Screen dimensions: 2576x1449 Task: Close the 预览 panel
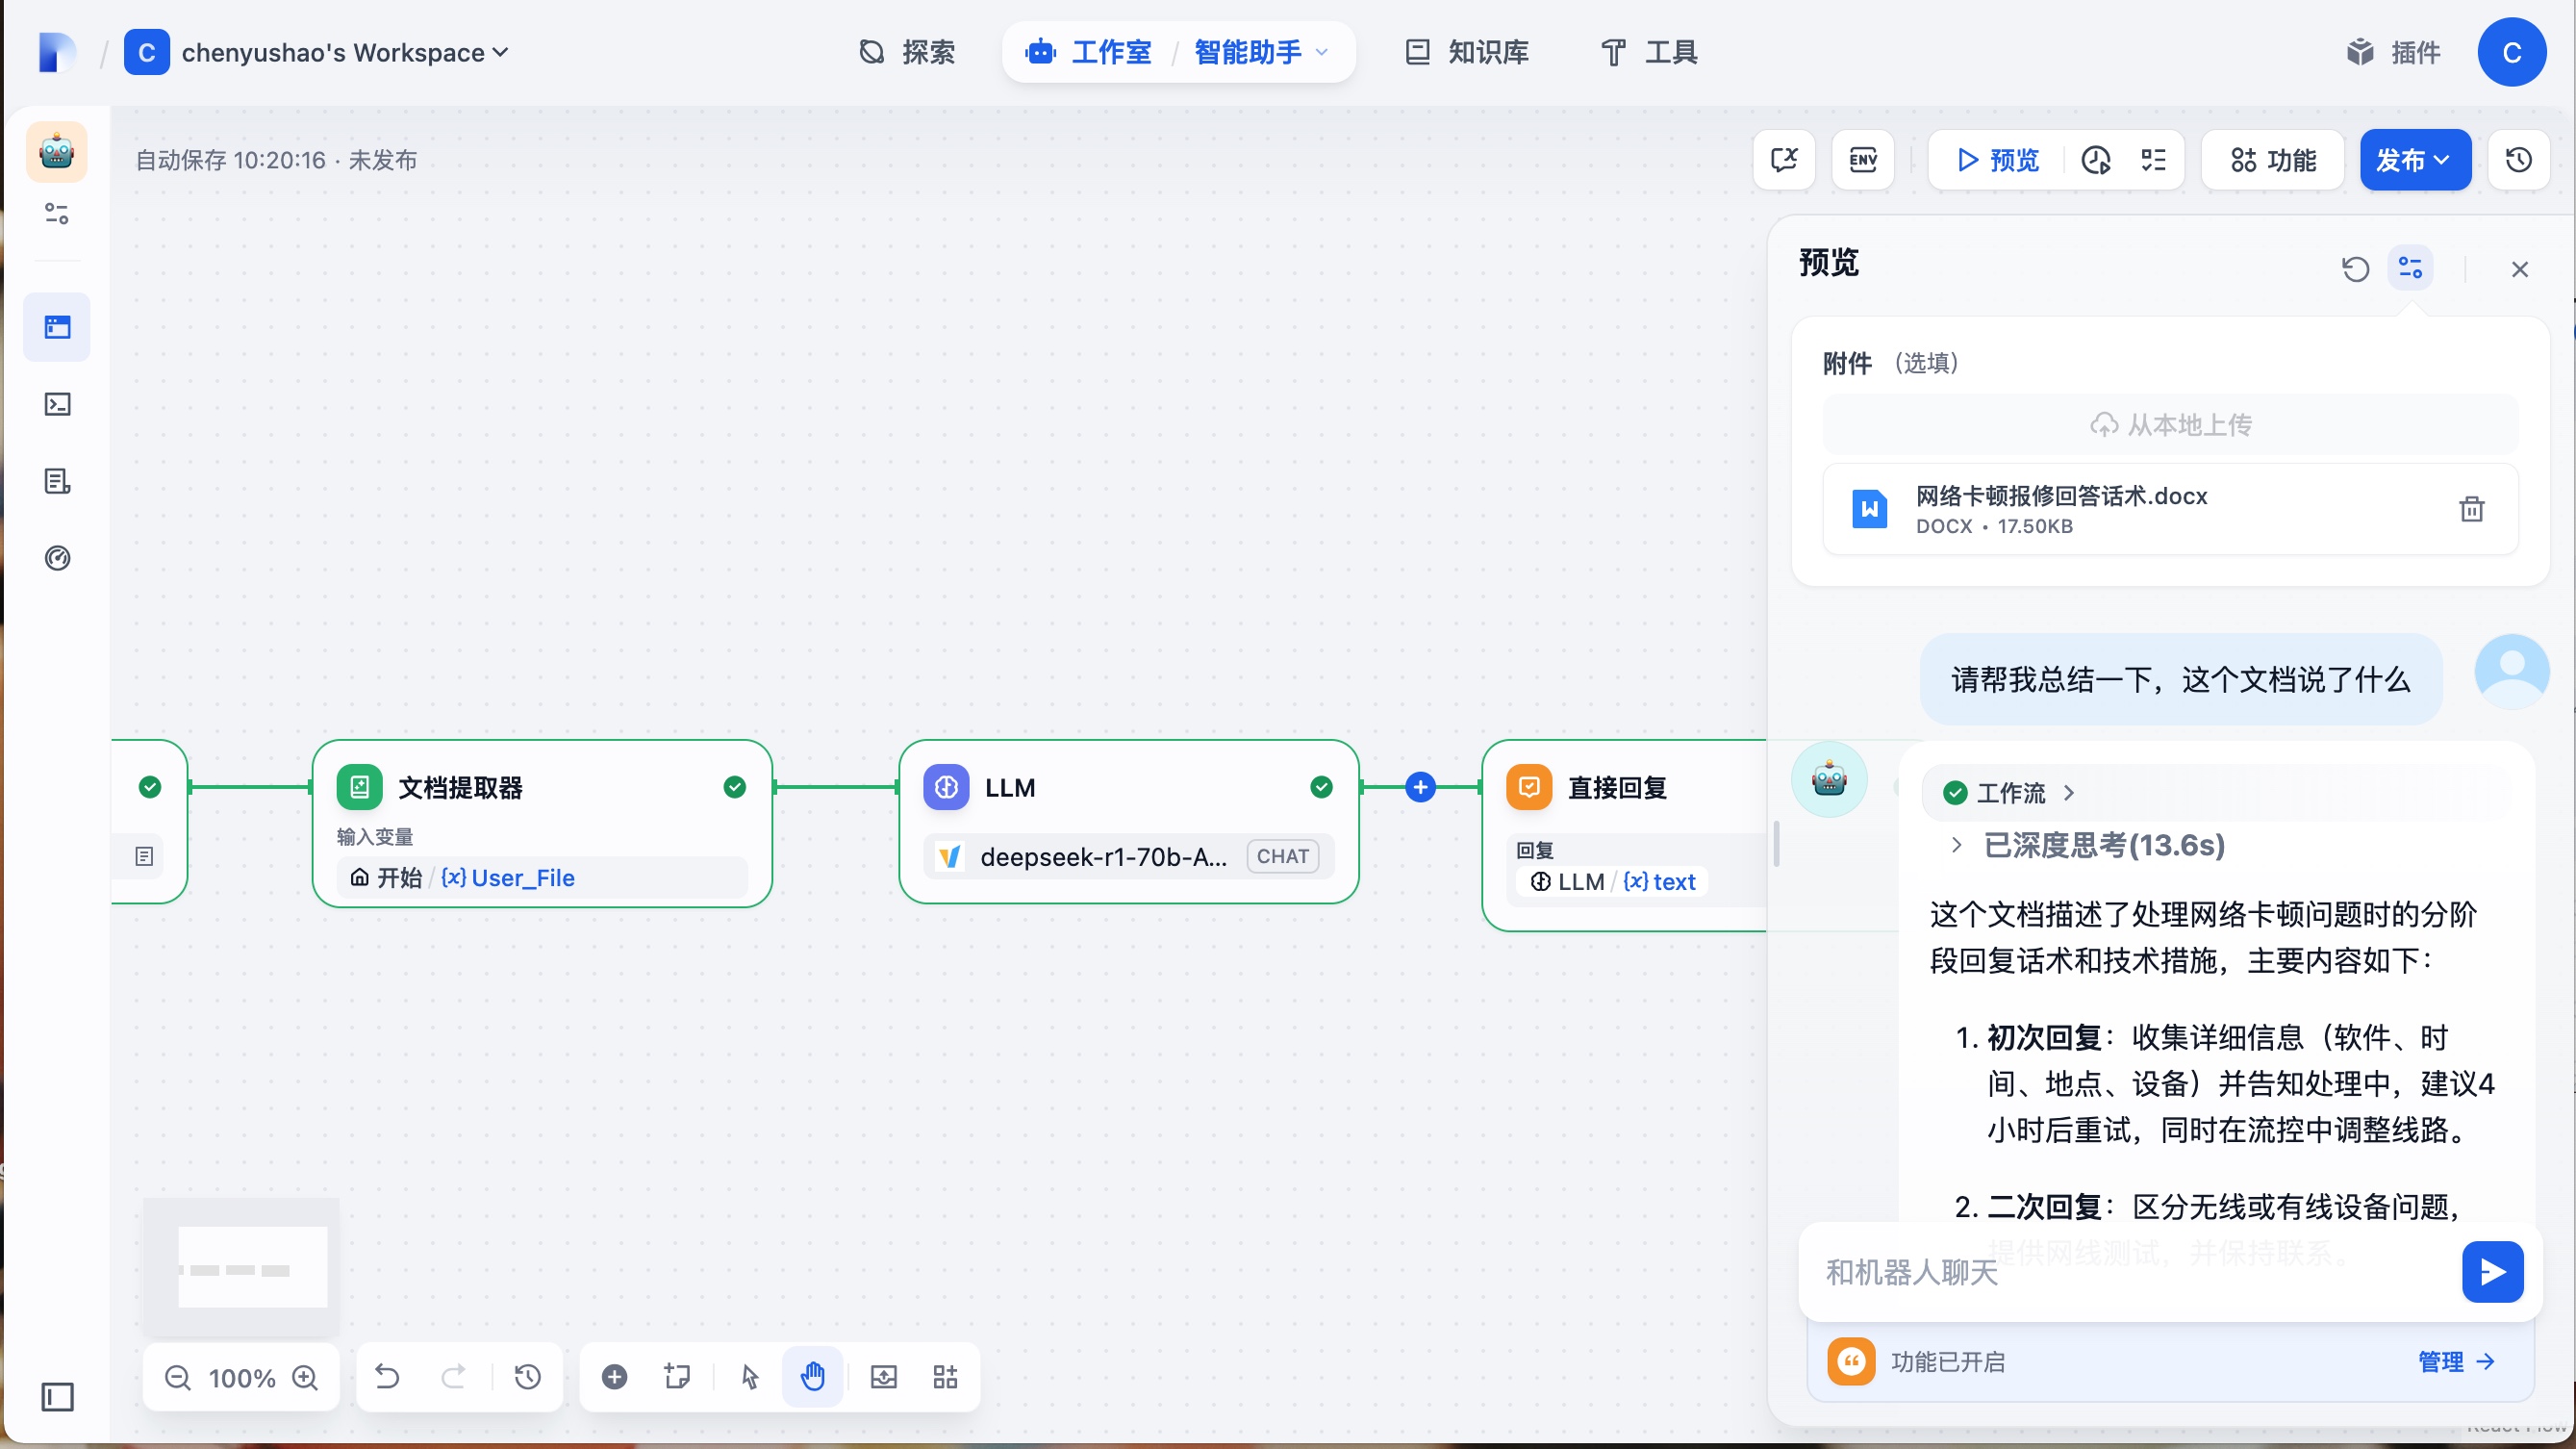pos(2519,269)
